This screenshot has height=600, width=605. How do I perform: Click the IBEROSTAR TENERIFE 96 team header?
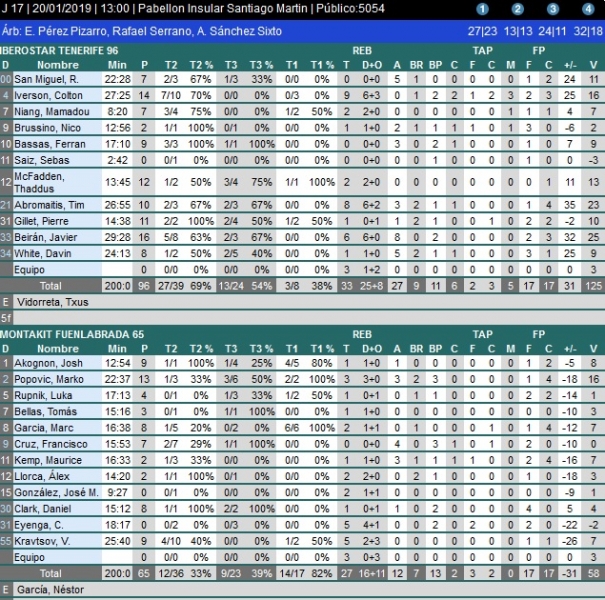pos(59,51)
